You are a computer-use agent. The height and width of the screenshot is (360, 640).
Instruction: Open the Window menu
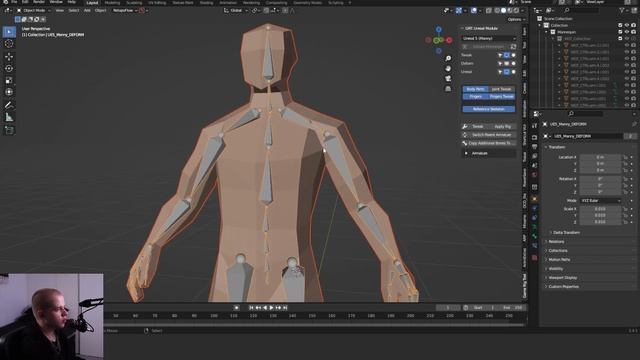point(56,2)
